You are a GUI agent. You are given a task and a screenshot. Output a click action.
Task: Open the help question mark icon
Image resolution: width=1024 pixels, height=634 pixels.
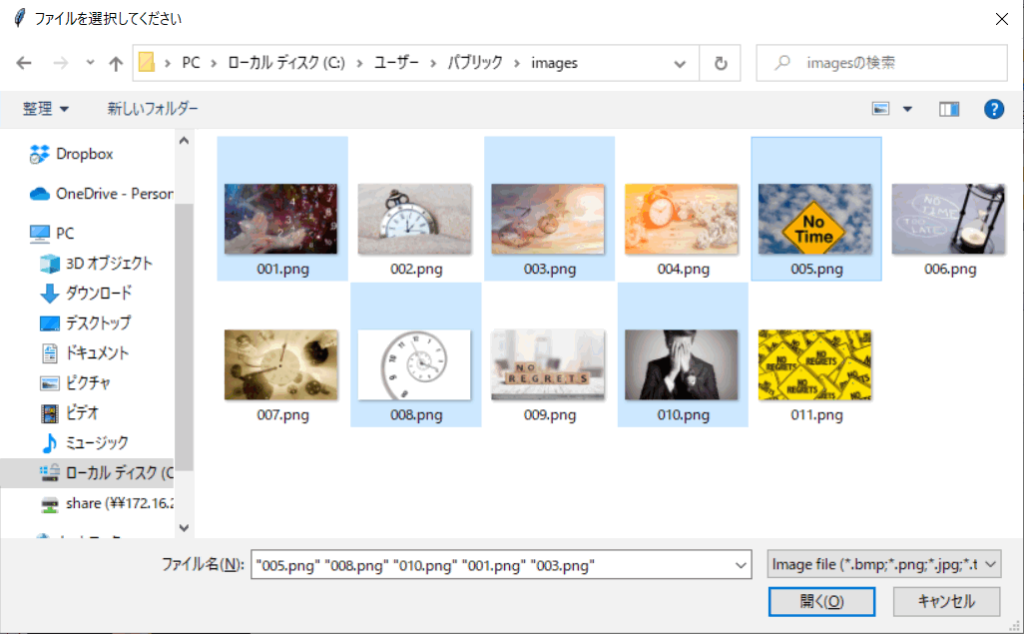[x=993, y=109]
